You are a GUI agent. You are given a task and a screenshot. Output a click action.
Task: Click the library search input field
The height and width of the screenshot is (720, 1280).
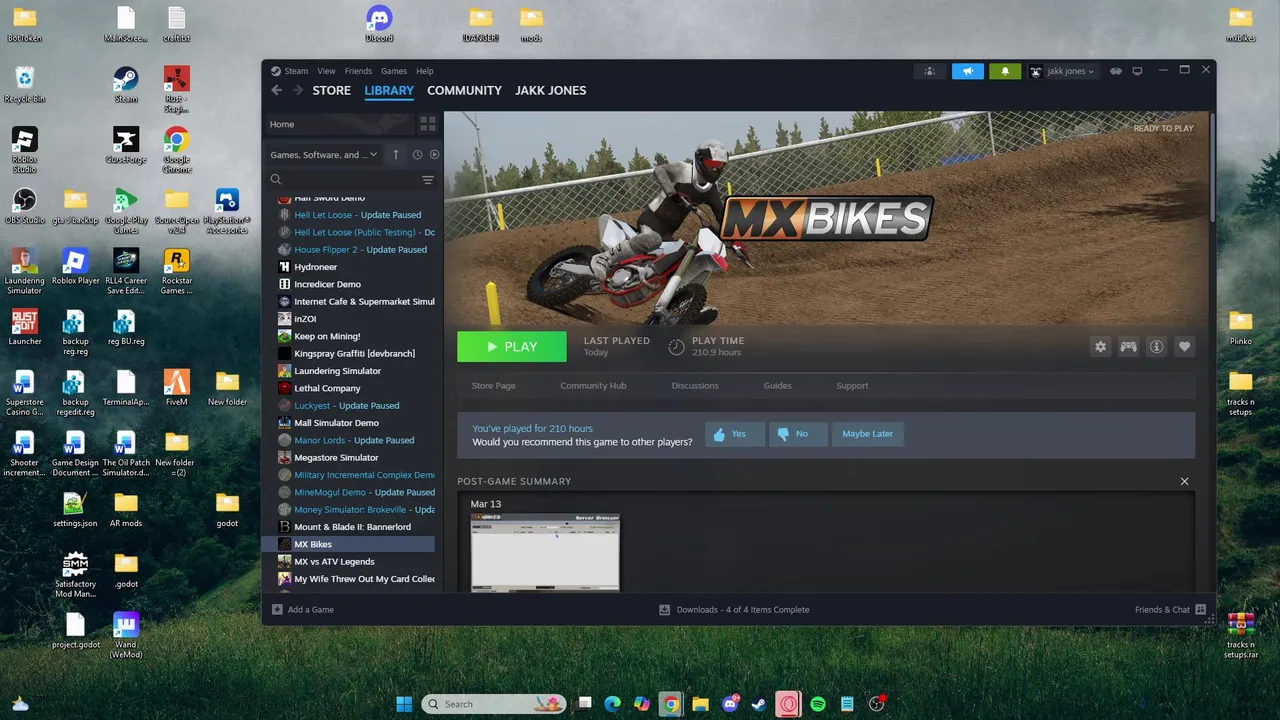click(x=350, y=180)
